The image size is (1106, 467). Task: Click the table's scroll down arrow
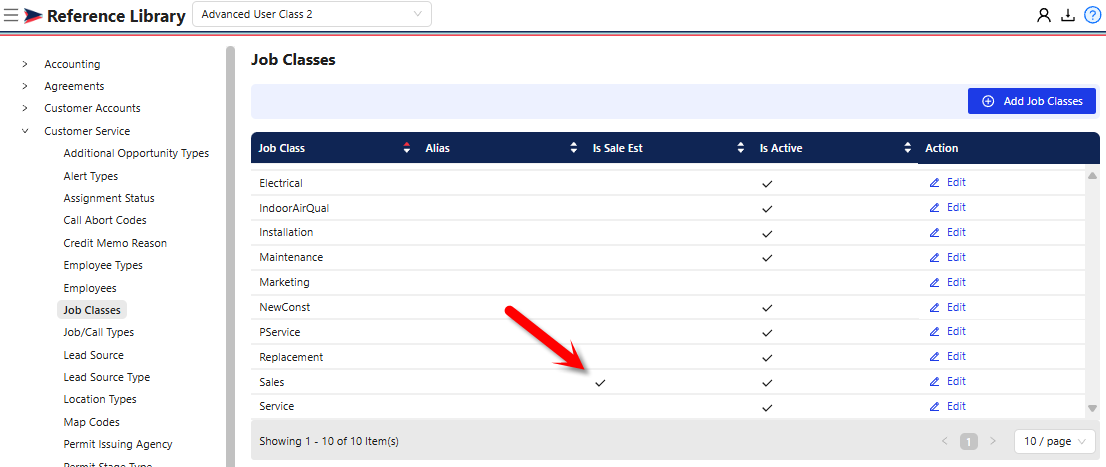1092,408
